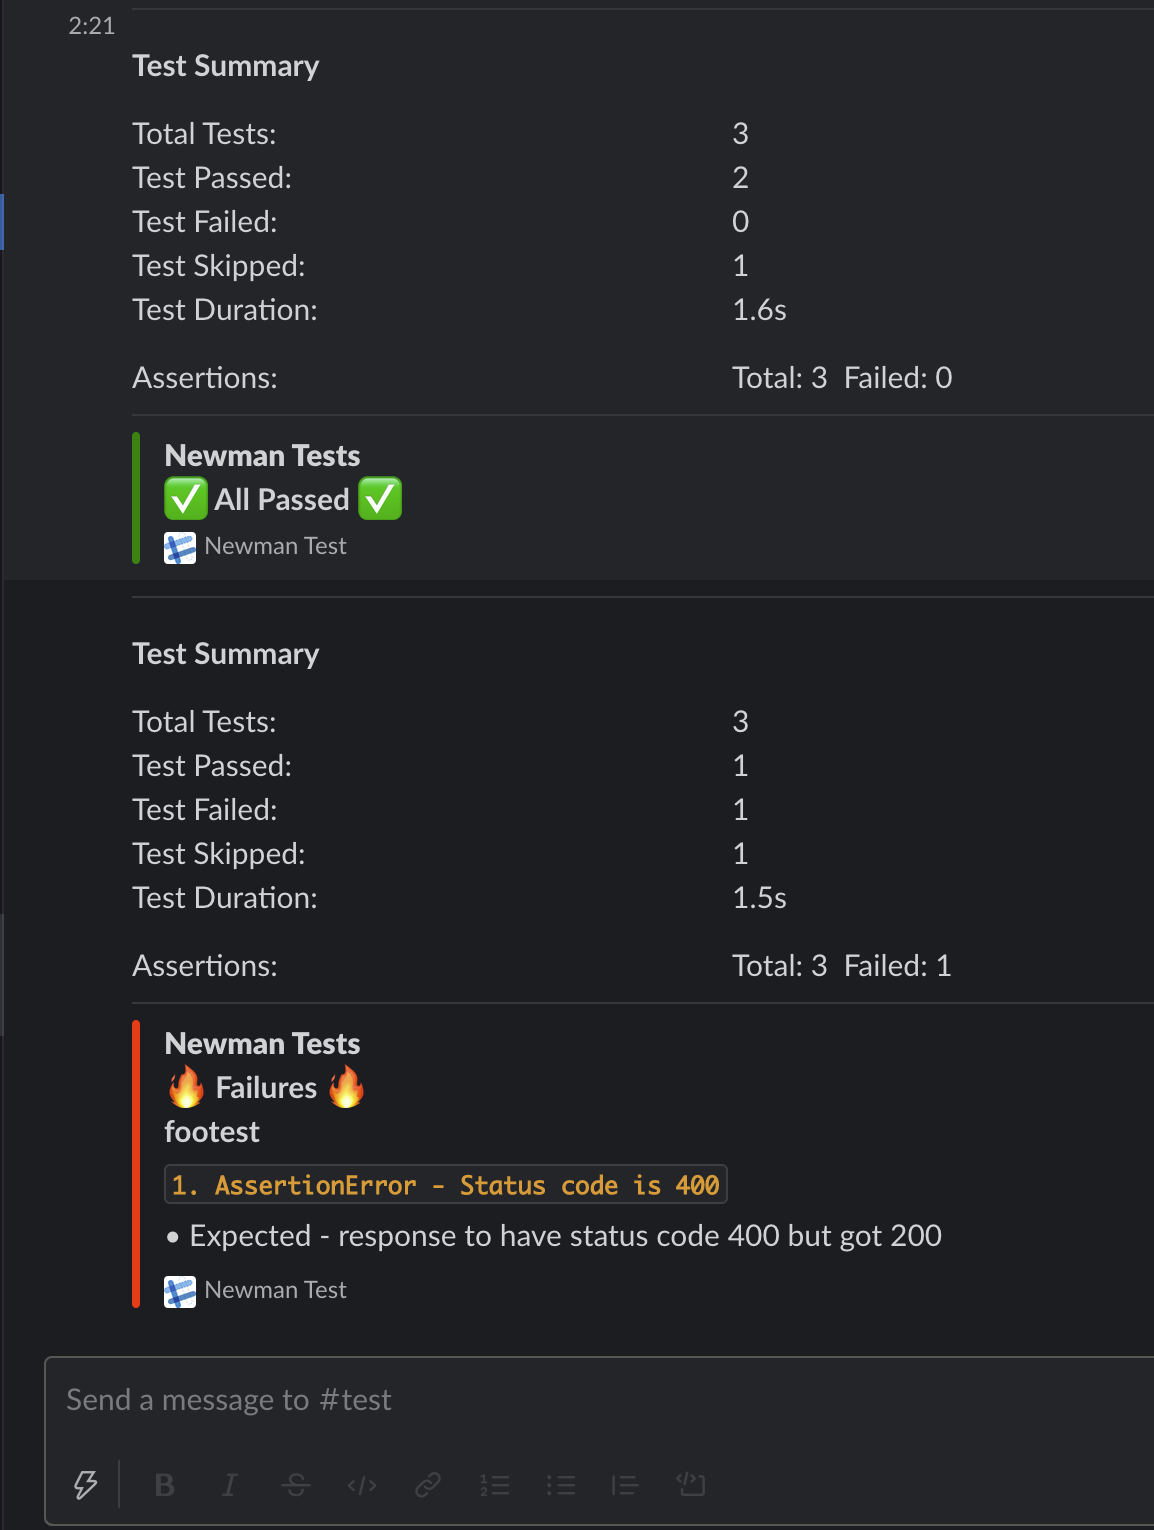
Task: Click the Newman Test footer icon under All Passed
Action: pyautogui.click(x=180, y=548)
